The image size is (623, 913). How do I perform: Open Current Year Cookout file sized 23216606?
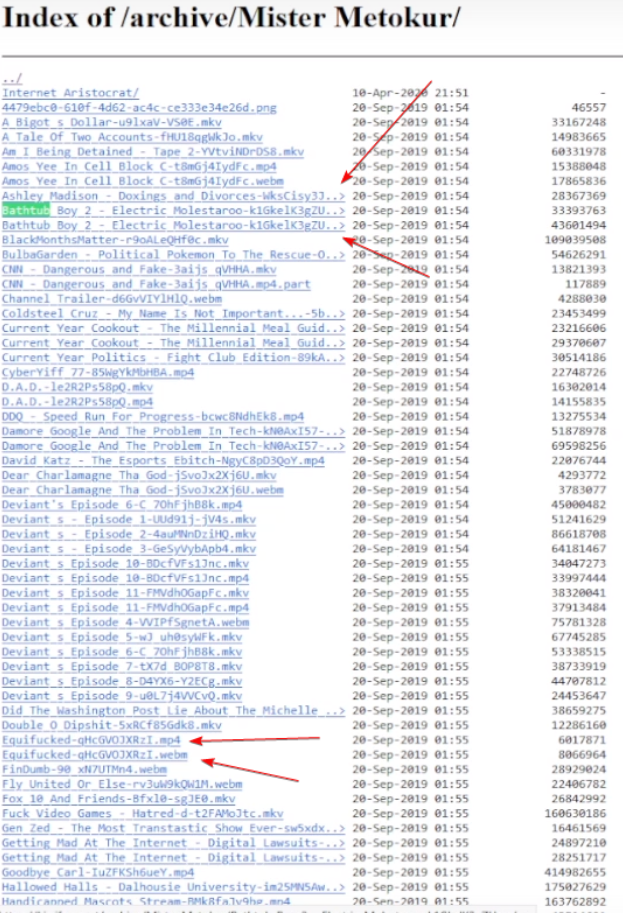coord(174,328)
